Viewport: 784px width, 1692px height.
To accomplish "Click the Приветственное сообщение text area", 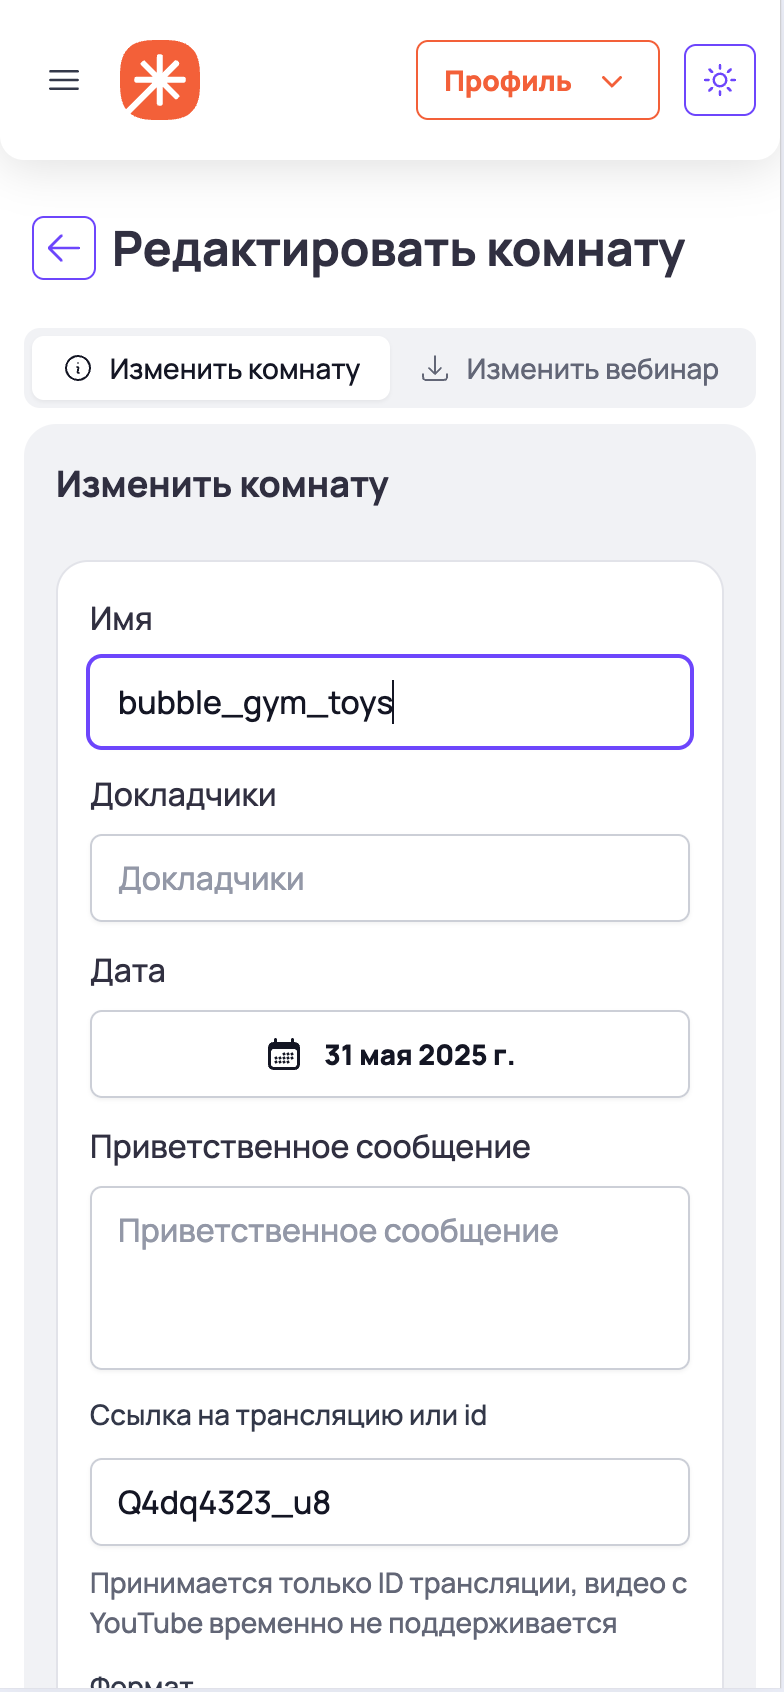I will [x=390, y=1277].
